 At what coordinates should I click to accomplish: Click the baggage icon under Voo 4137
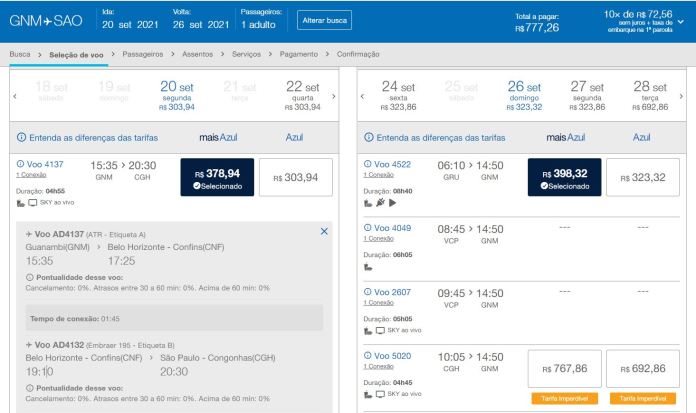[20, 203]
